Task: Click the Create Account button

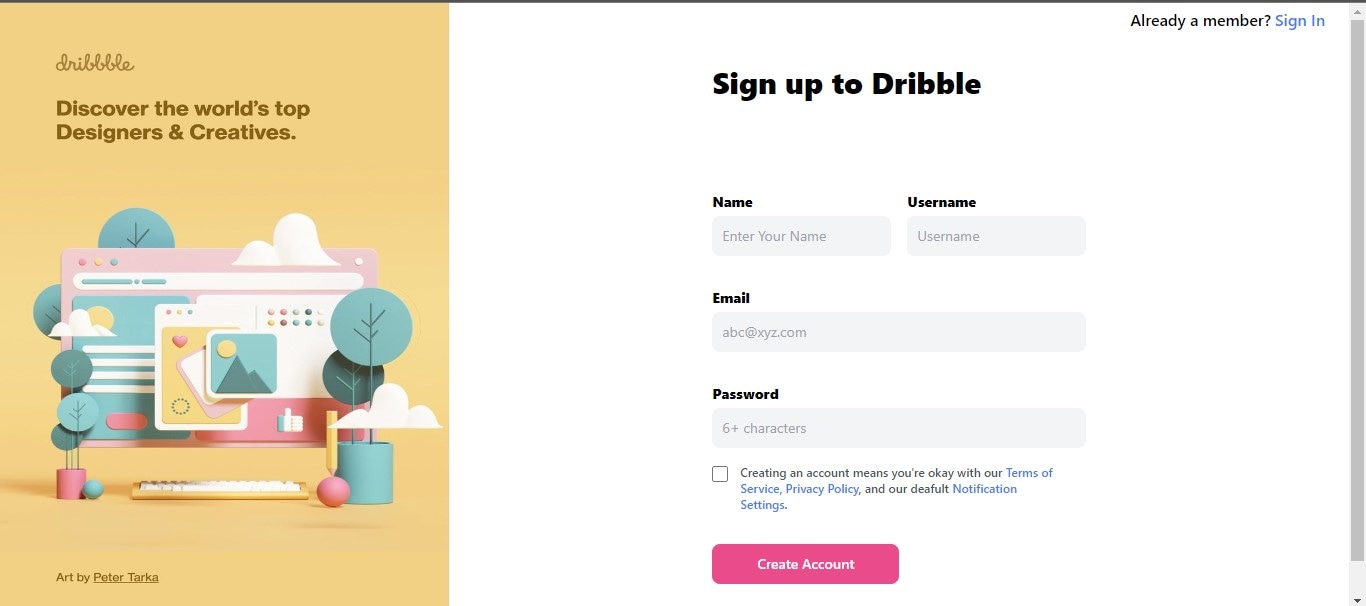Action: pyautogui.click(x=805, y=564)
